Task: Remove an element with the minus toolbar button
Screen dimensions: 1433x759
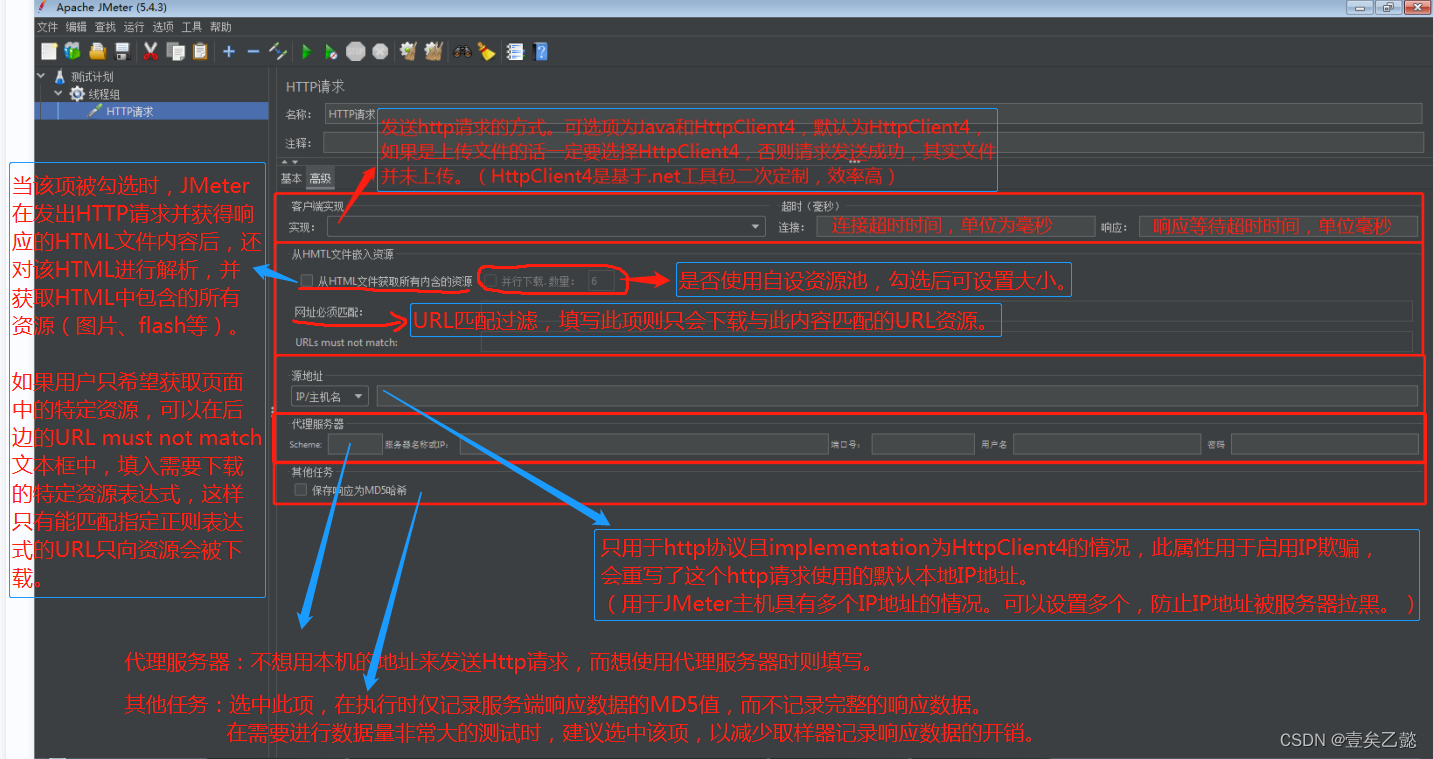Action: pos(252,51)
